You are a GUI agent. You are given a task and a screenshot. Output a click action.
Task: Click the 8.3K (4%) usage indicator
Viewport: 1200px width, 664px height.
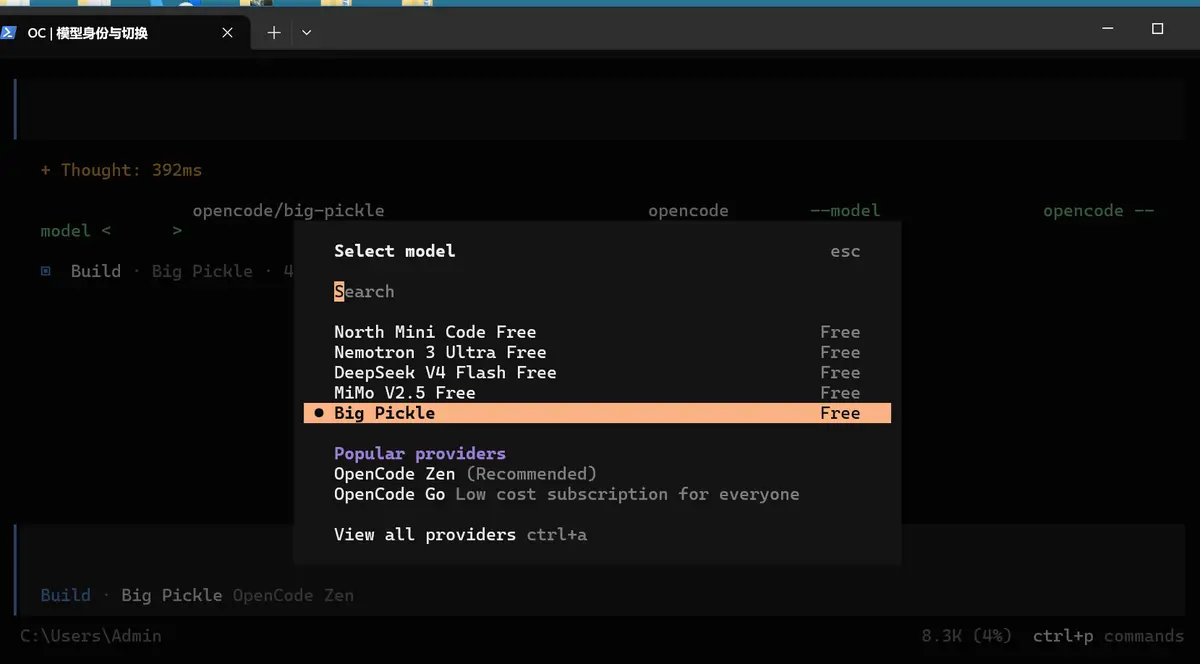coord(967,636)
